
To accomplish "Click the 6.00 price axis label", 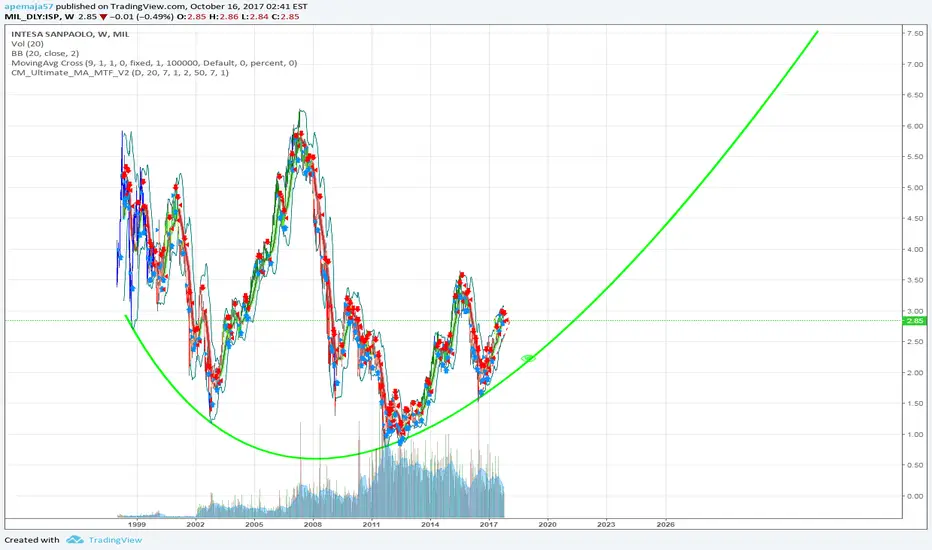I will click(914, 126).
